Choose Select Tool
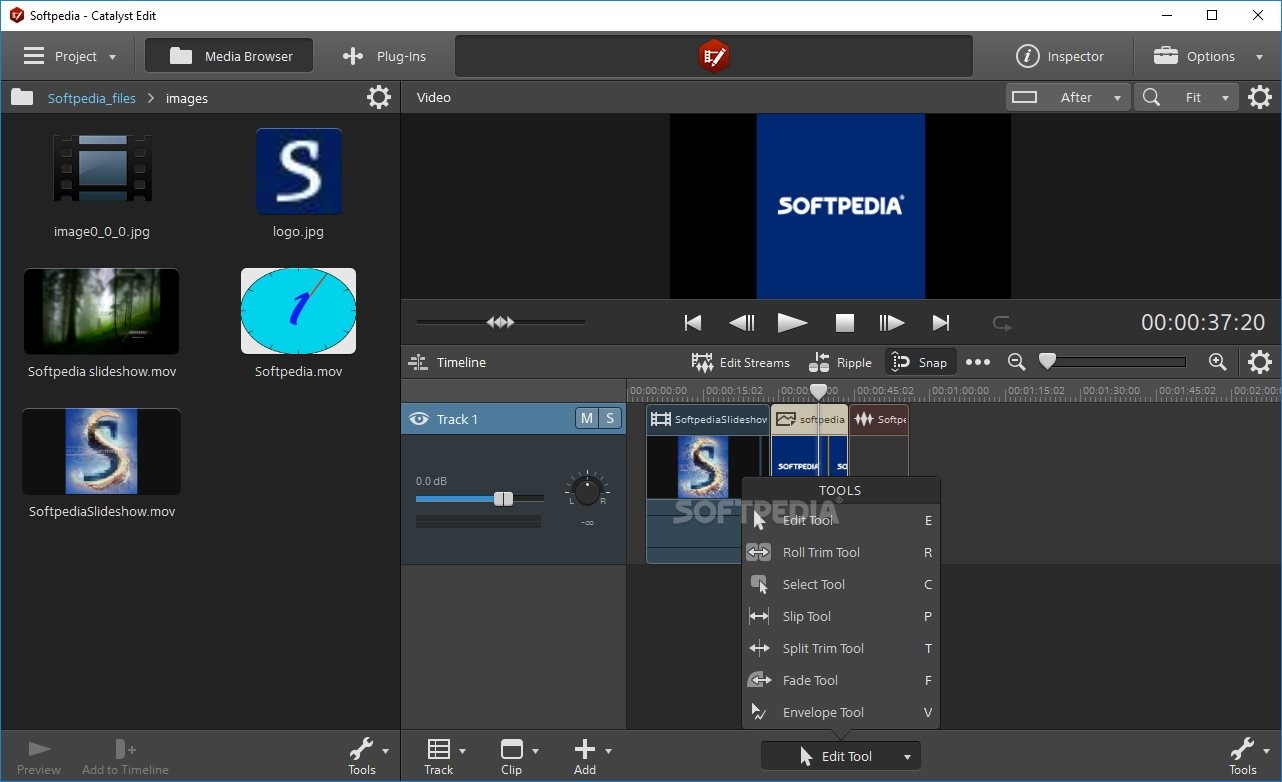 pos(841,584)
